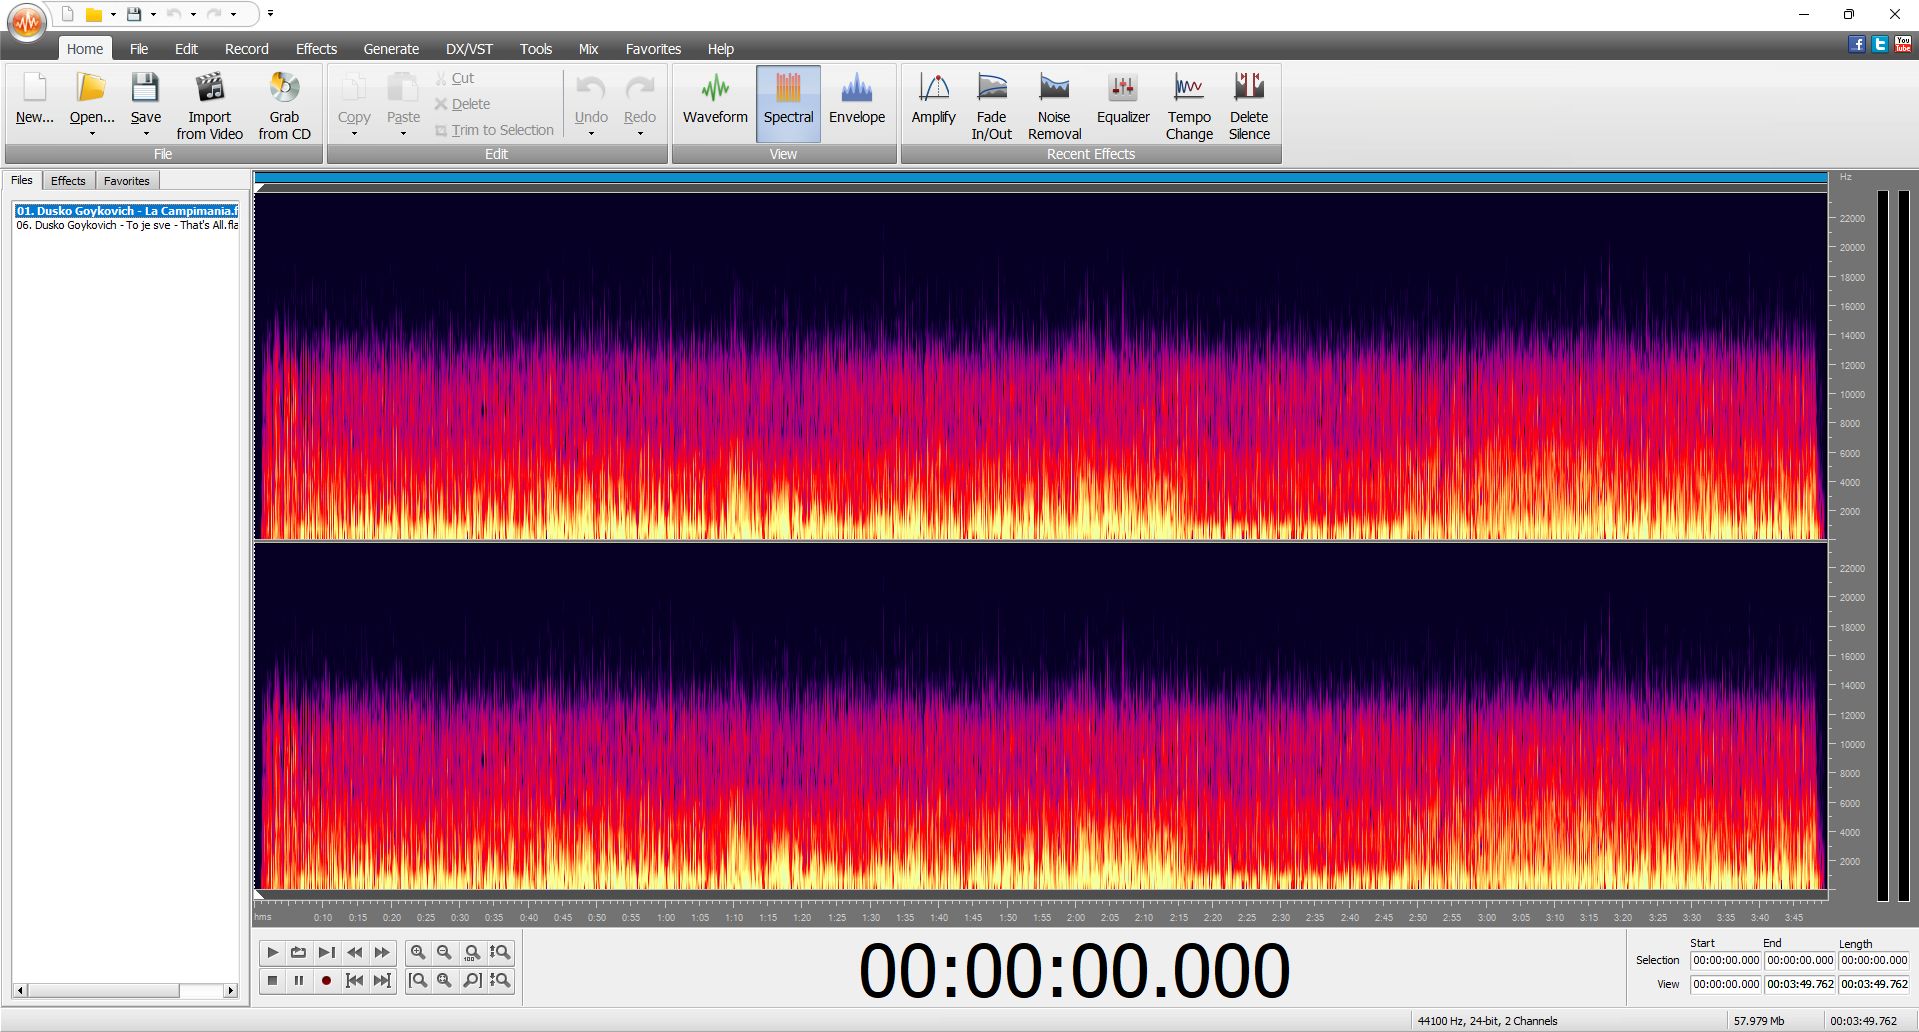Open Customize Quick Access Toolbar arrow

[270, 14]
